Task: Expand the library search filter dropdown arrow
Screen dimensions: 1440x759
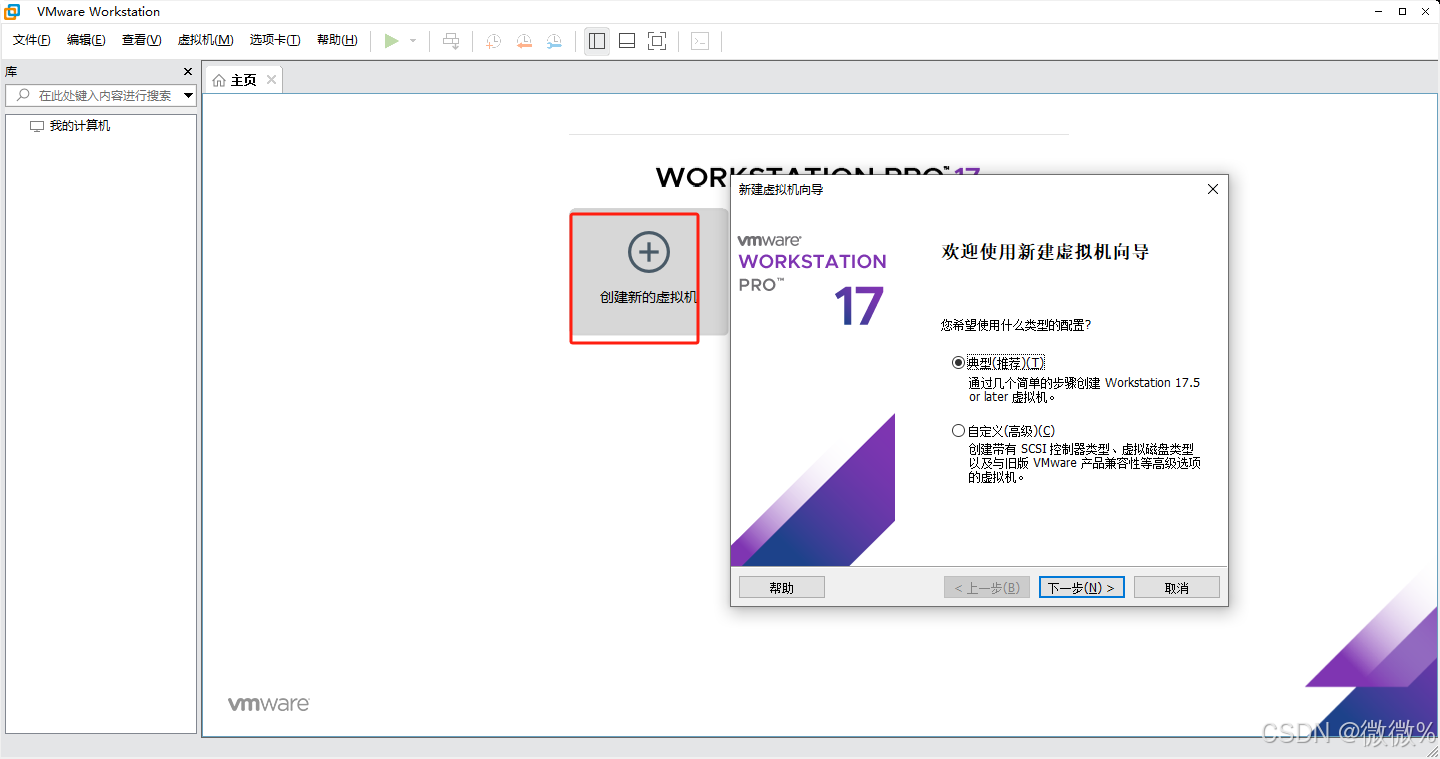Action: (x=189, y=96)
